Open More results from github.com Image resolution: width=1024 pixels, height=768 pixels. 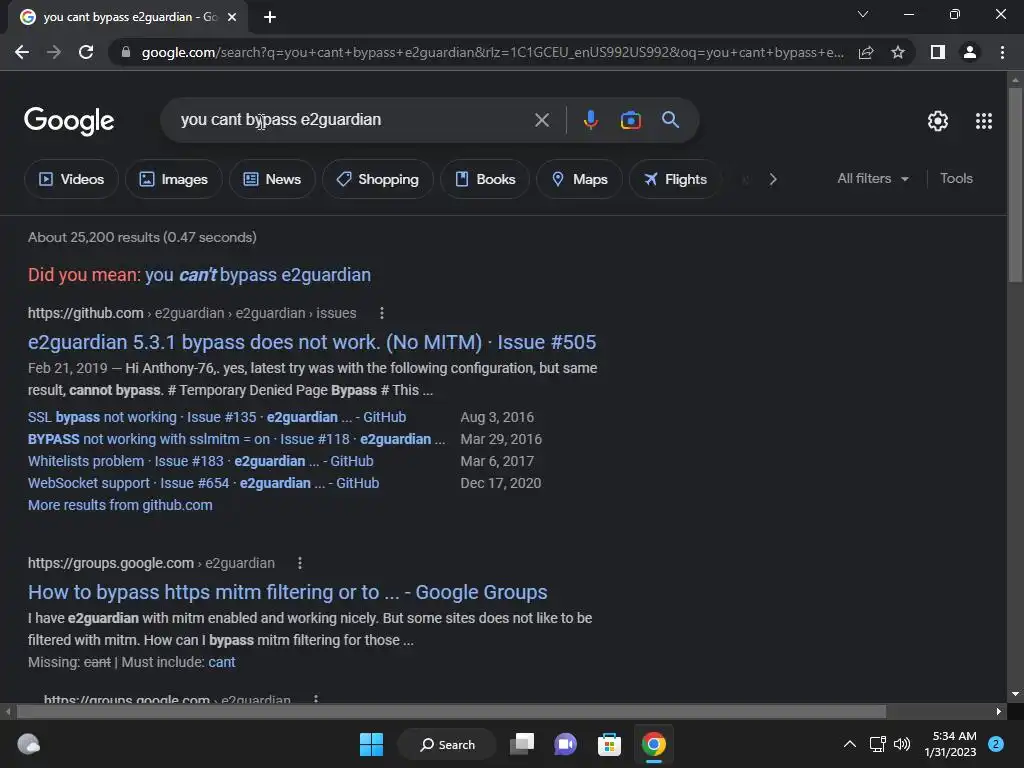tap(120, 505)
